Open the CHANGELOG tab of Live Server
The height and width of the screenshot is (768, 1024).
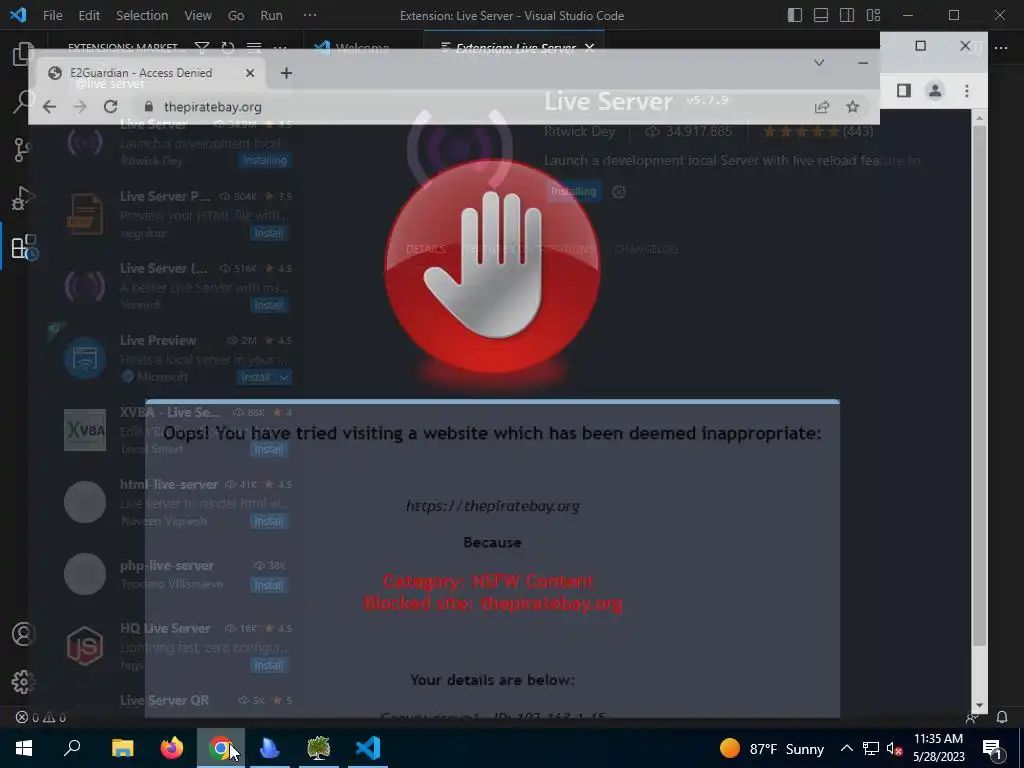646,249
